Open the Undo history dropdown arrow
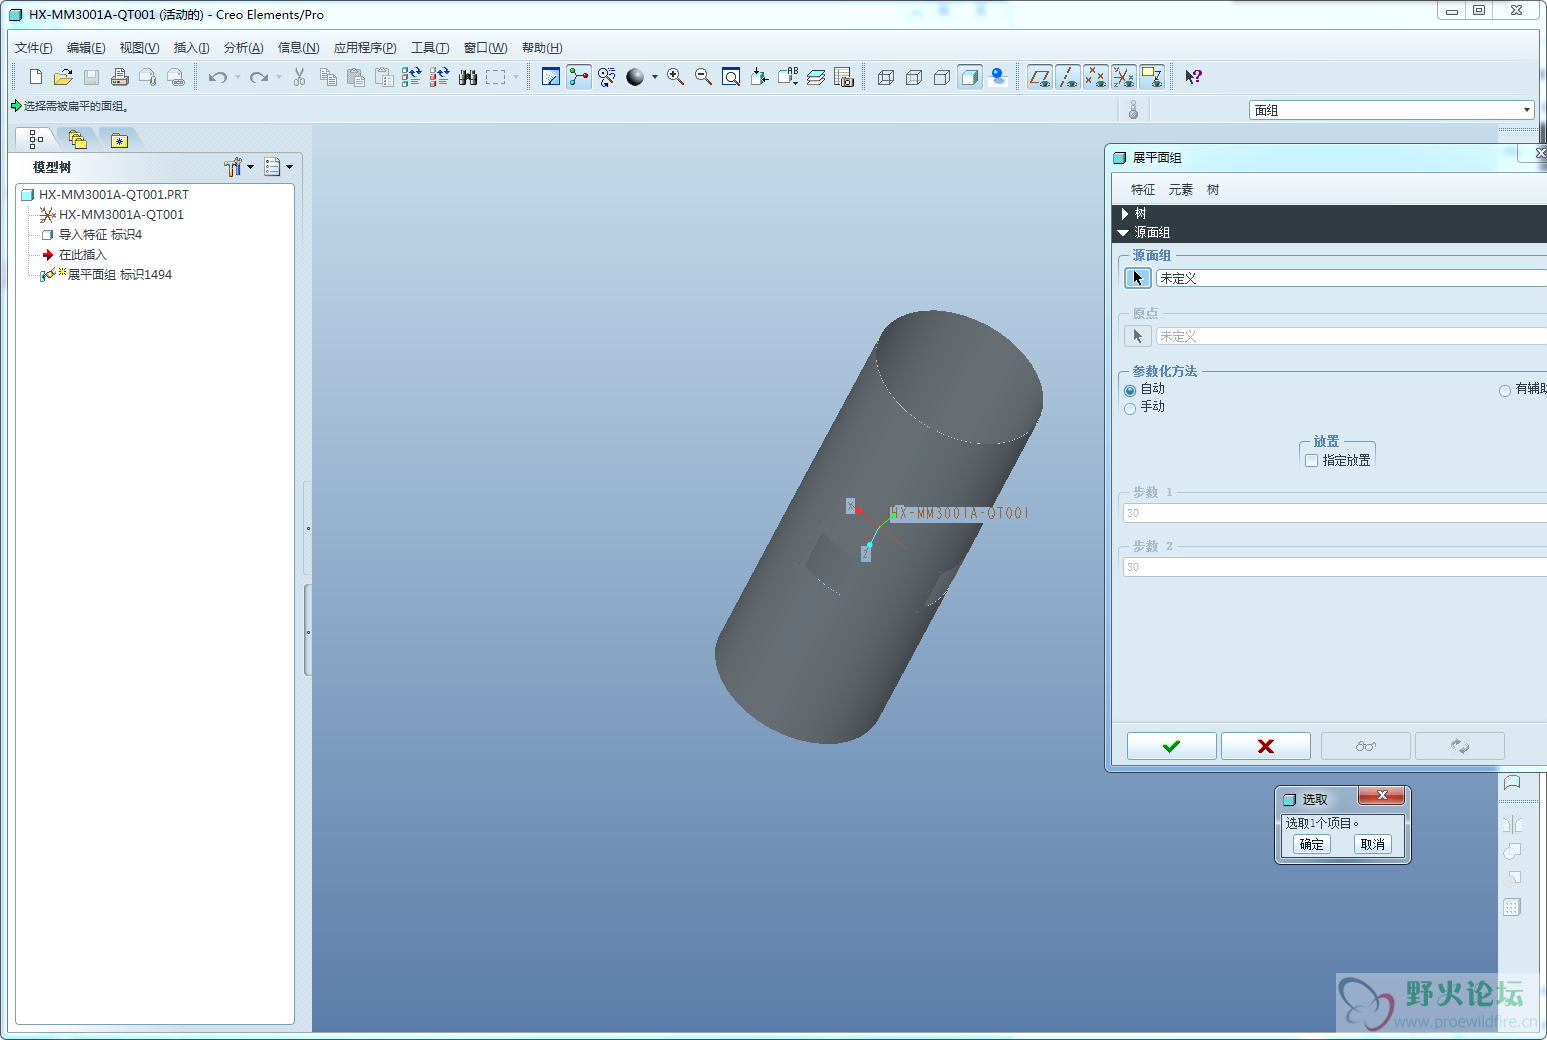This screenshot has height=1040, width=1547. tap(238, 77)
